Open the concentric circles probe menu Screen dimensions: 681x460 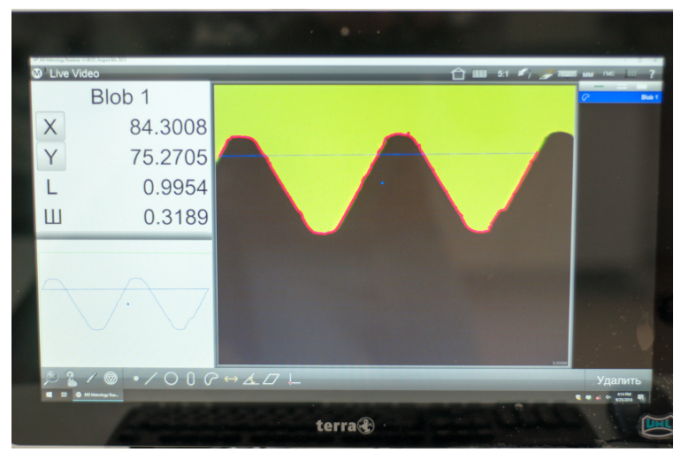tap(110, 379)
